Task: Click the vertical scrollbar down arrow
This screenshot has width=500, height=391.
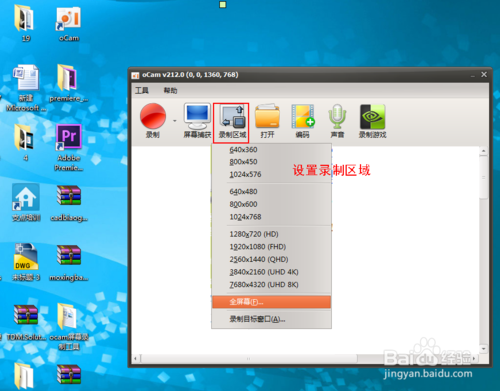Action: click(x=483, y=349)
